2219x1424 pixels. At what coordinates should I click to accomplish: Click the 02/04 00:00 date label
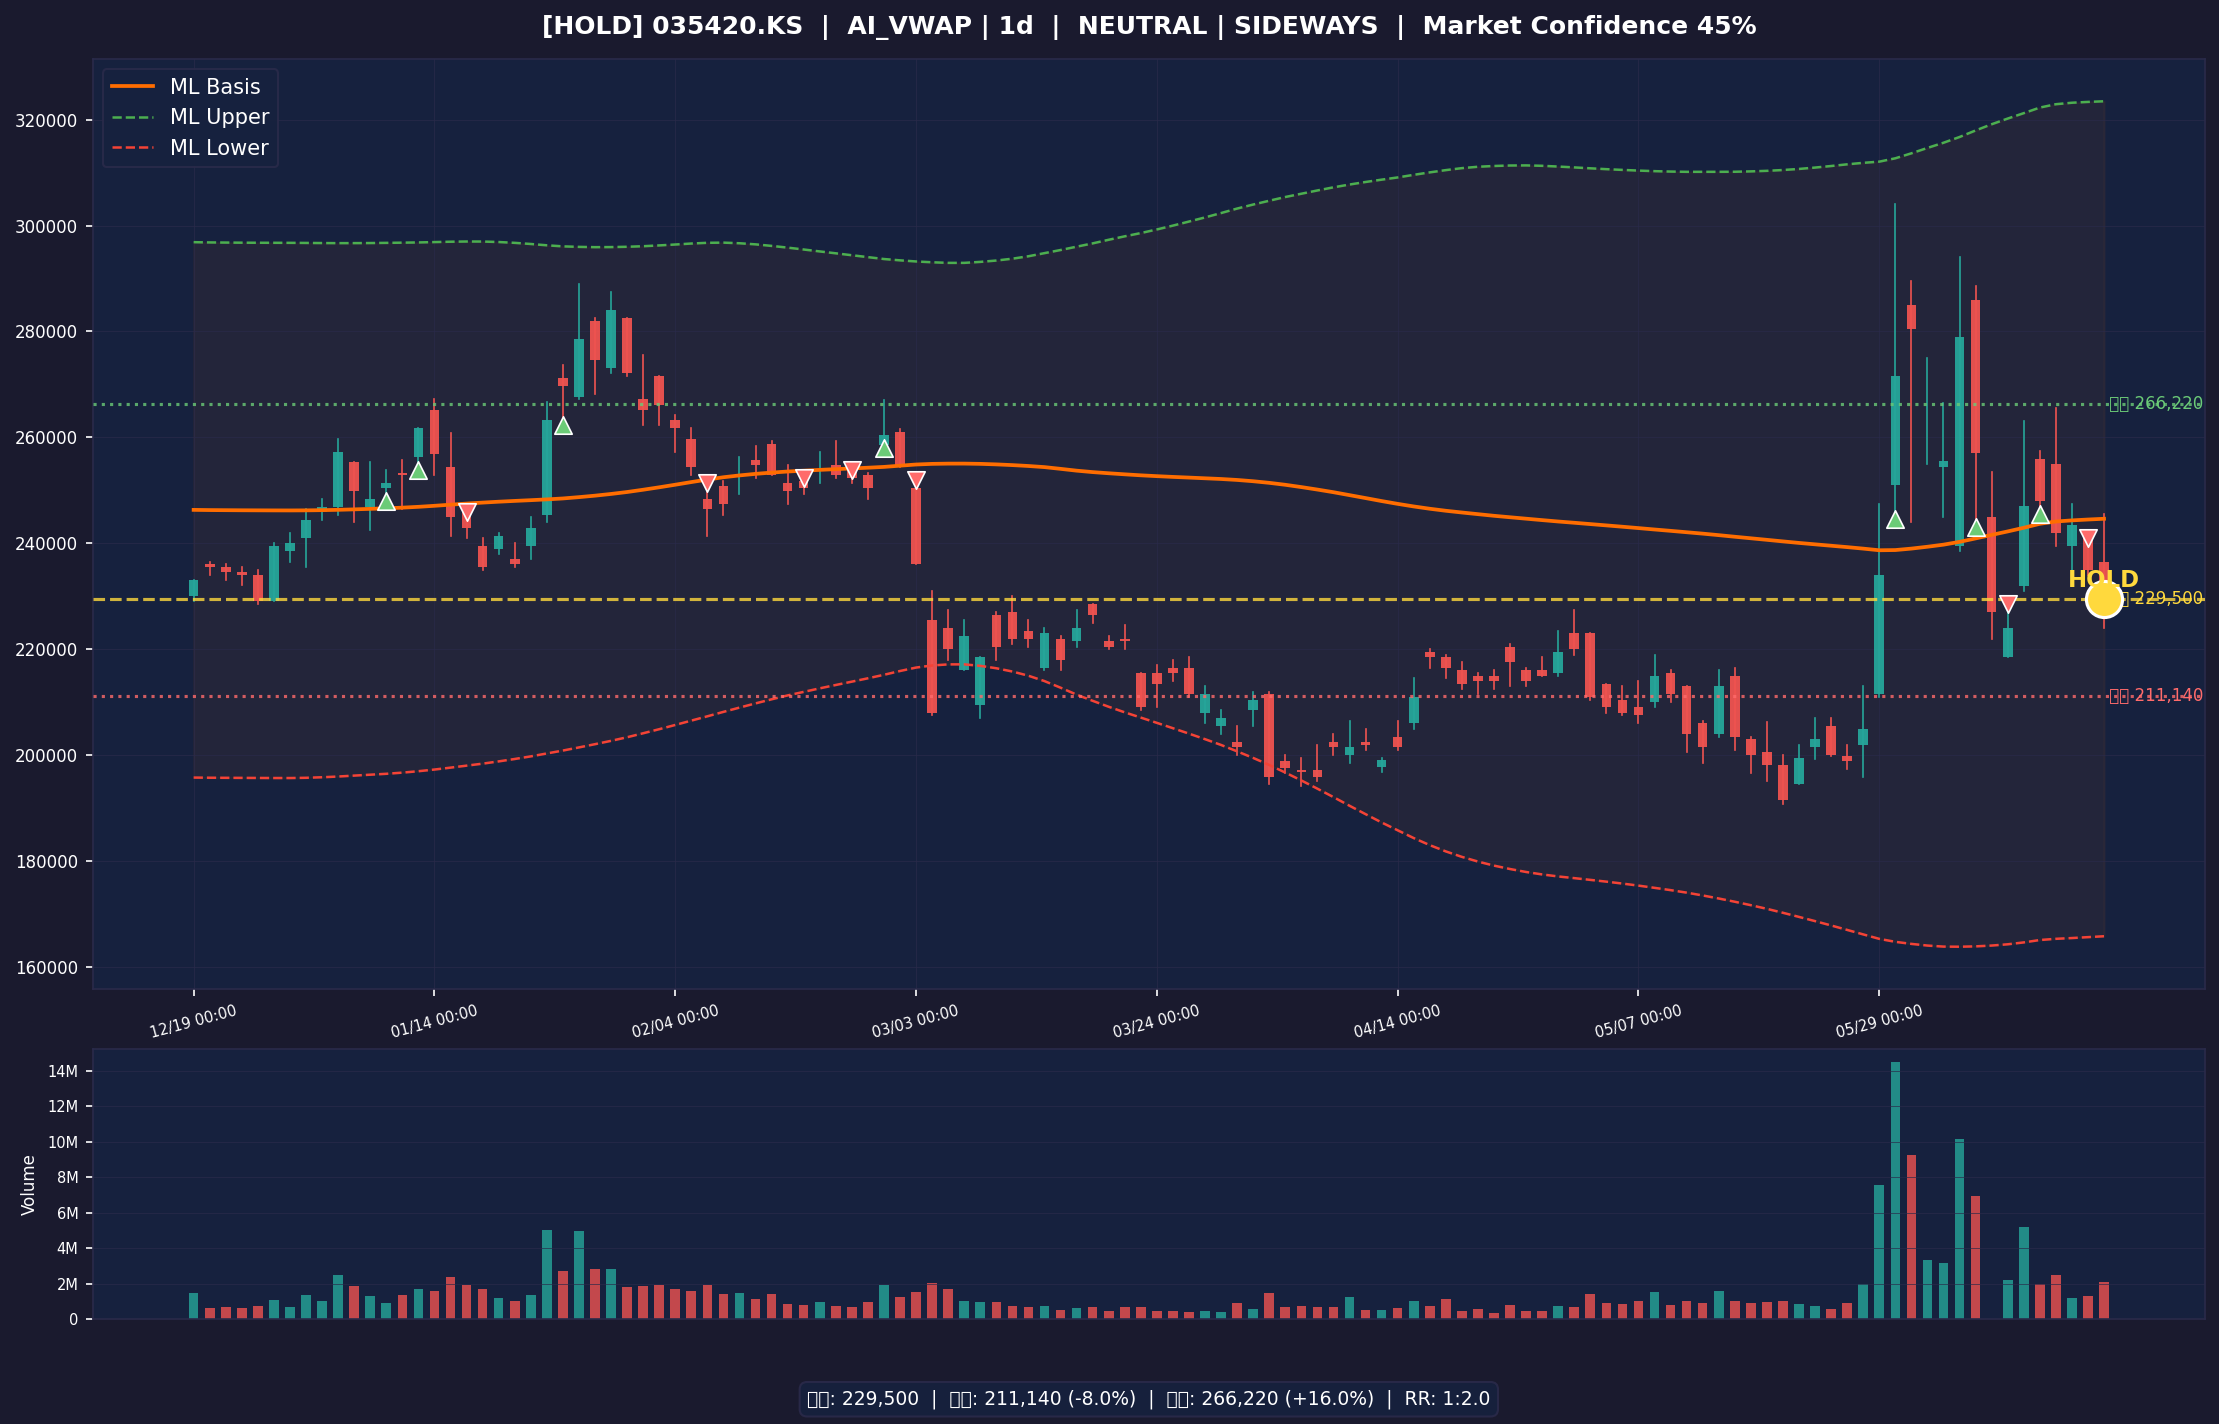(x=676, y=1022)
